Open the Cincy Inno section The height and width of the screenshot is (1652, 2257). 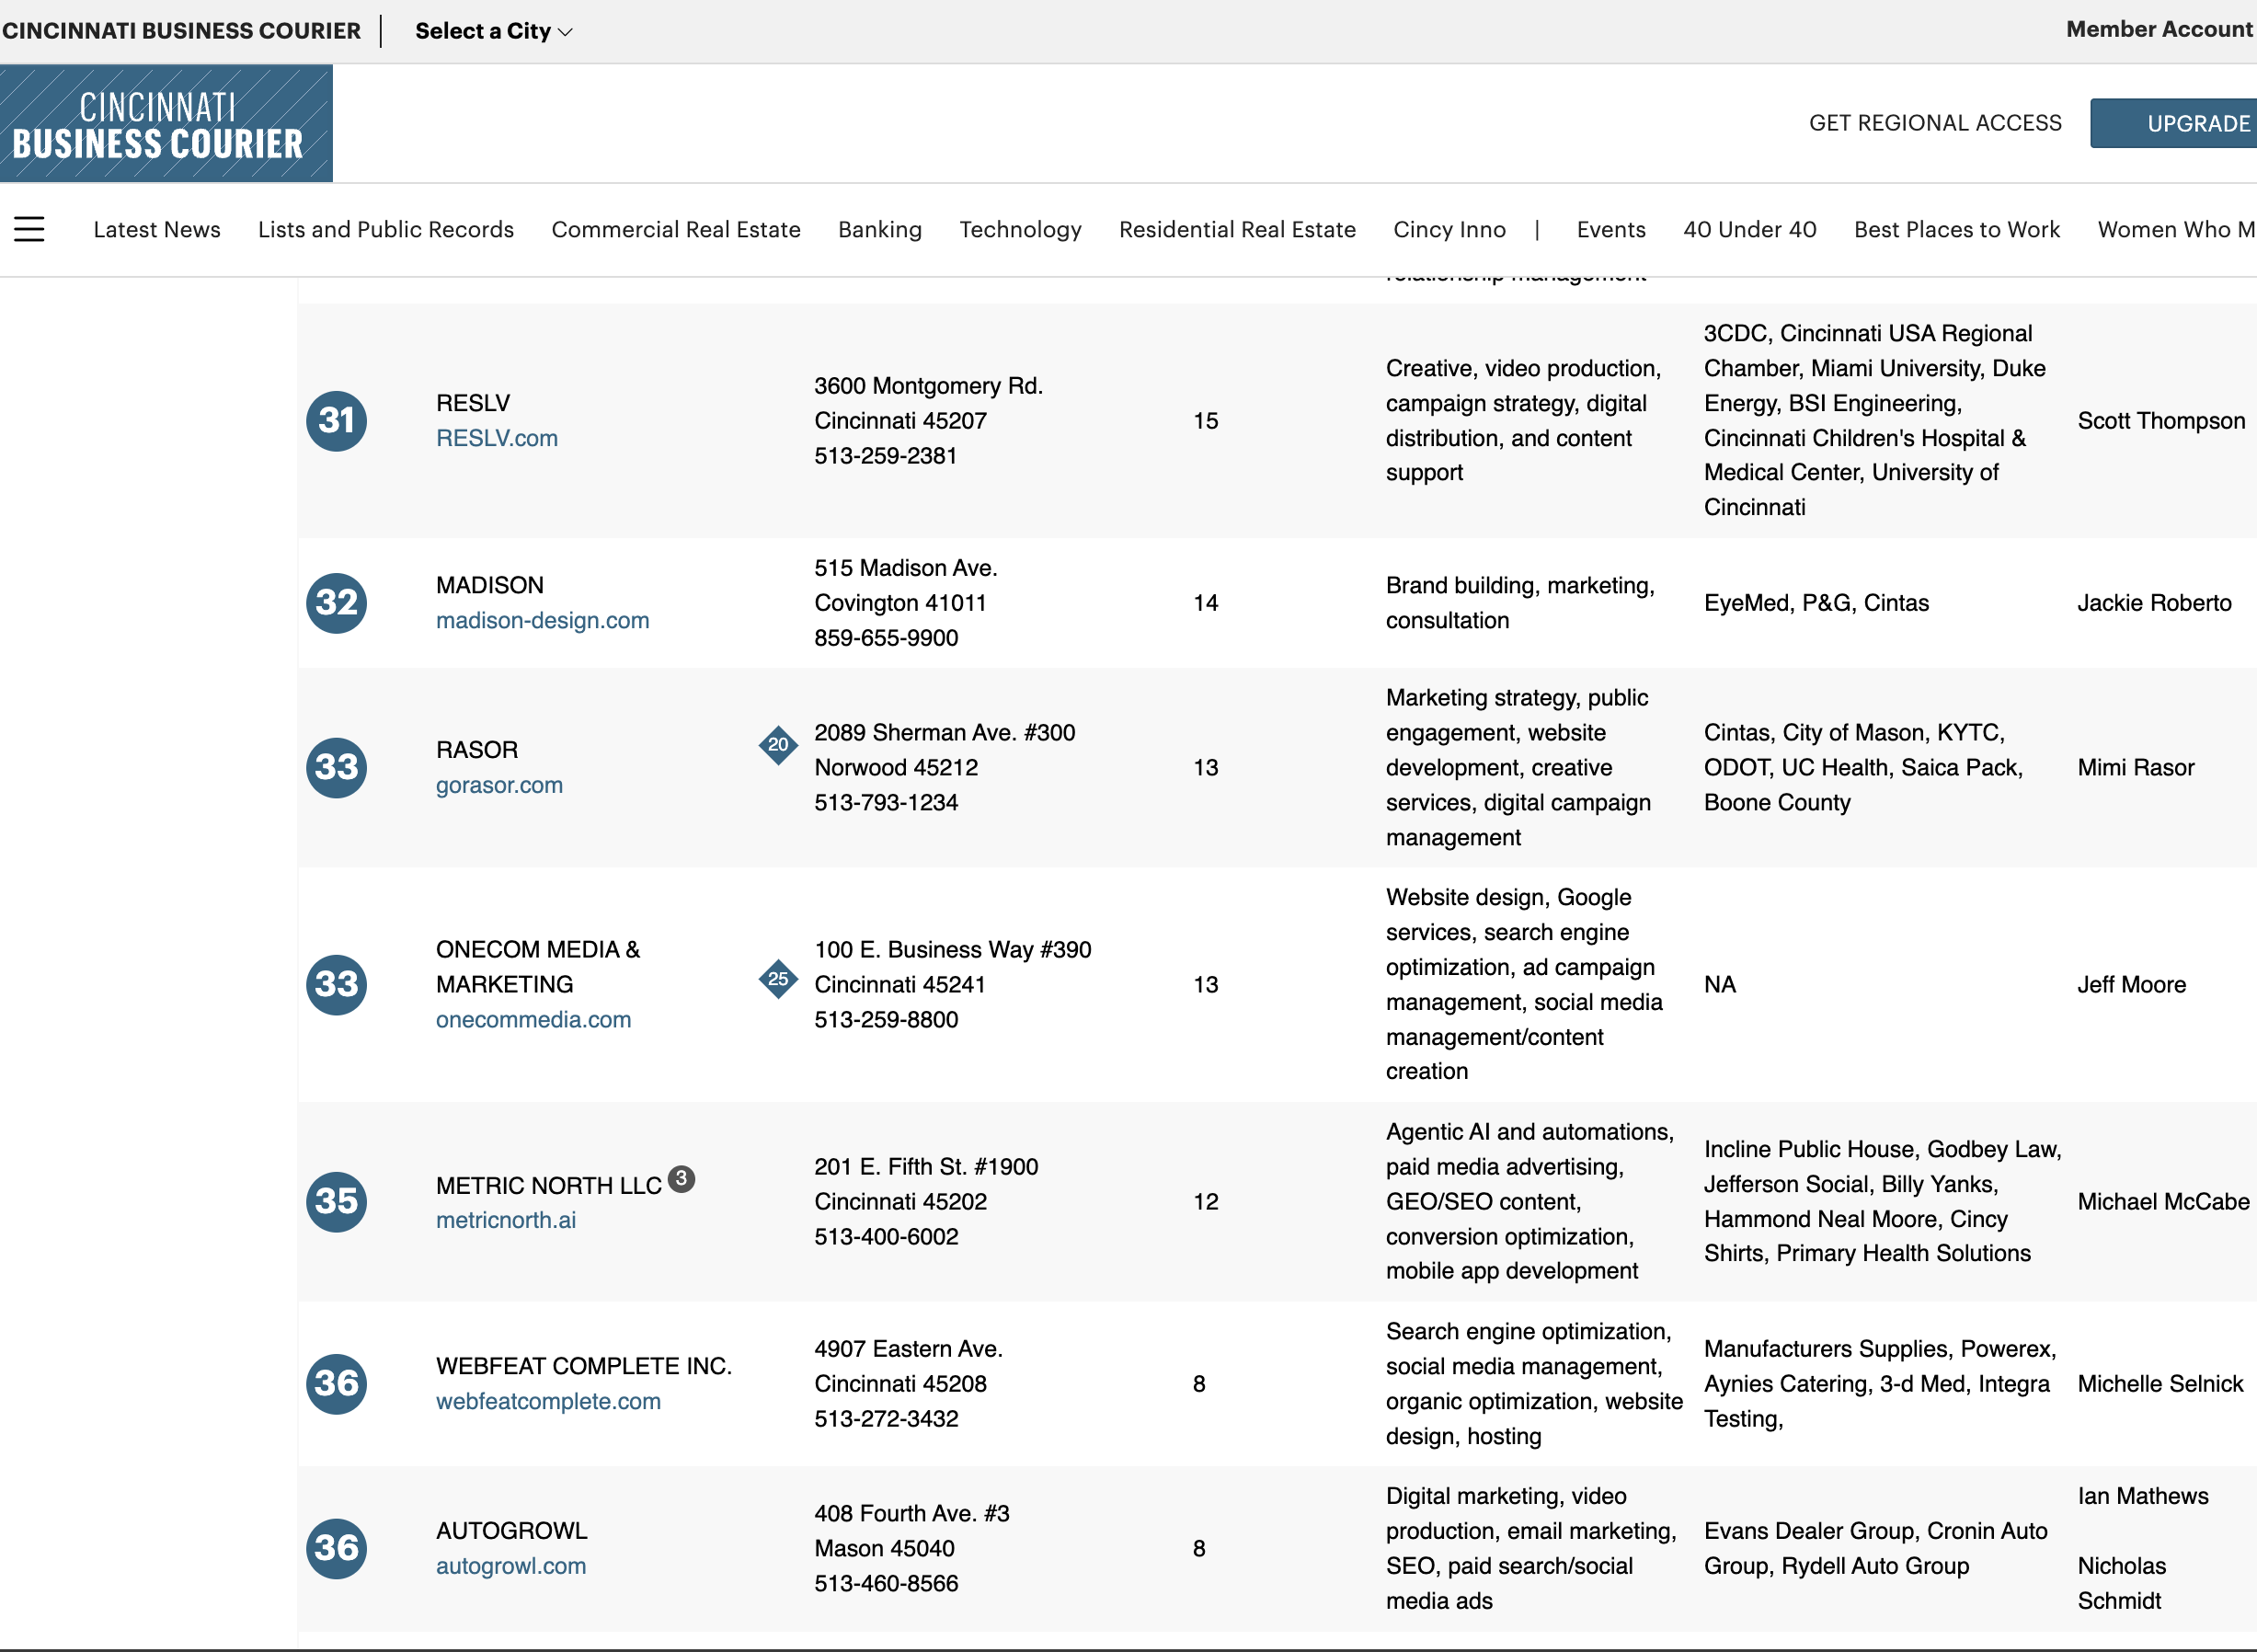tap(1449, 229)
